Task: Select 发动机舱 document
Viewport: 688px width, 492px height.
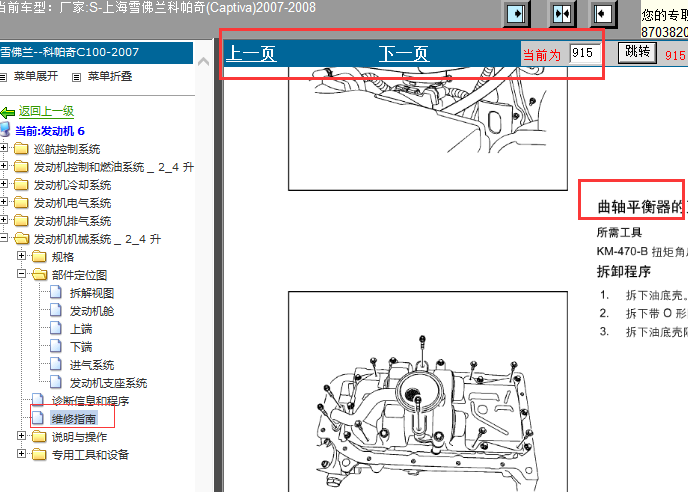Action: pos(92,311)
